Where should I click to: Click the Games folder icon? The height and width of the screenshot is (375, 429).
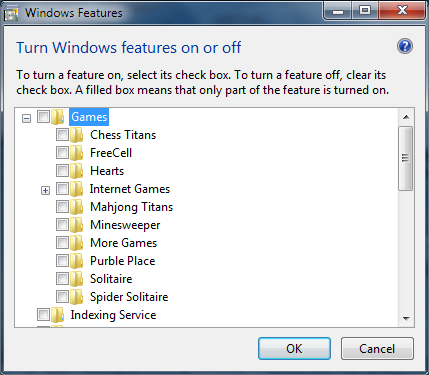click(58, 117)
